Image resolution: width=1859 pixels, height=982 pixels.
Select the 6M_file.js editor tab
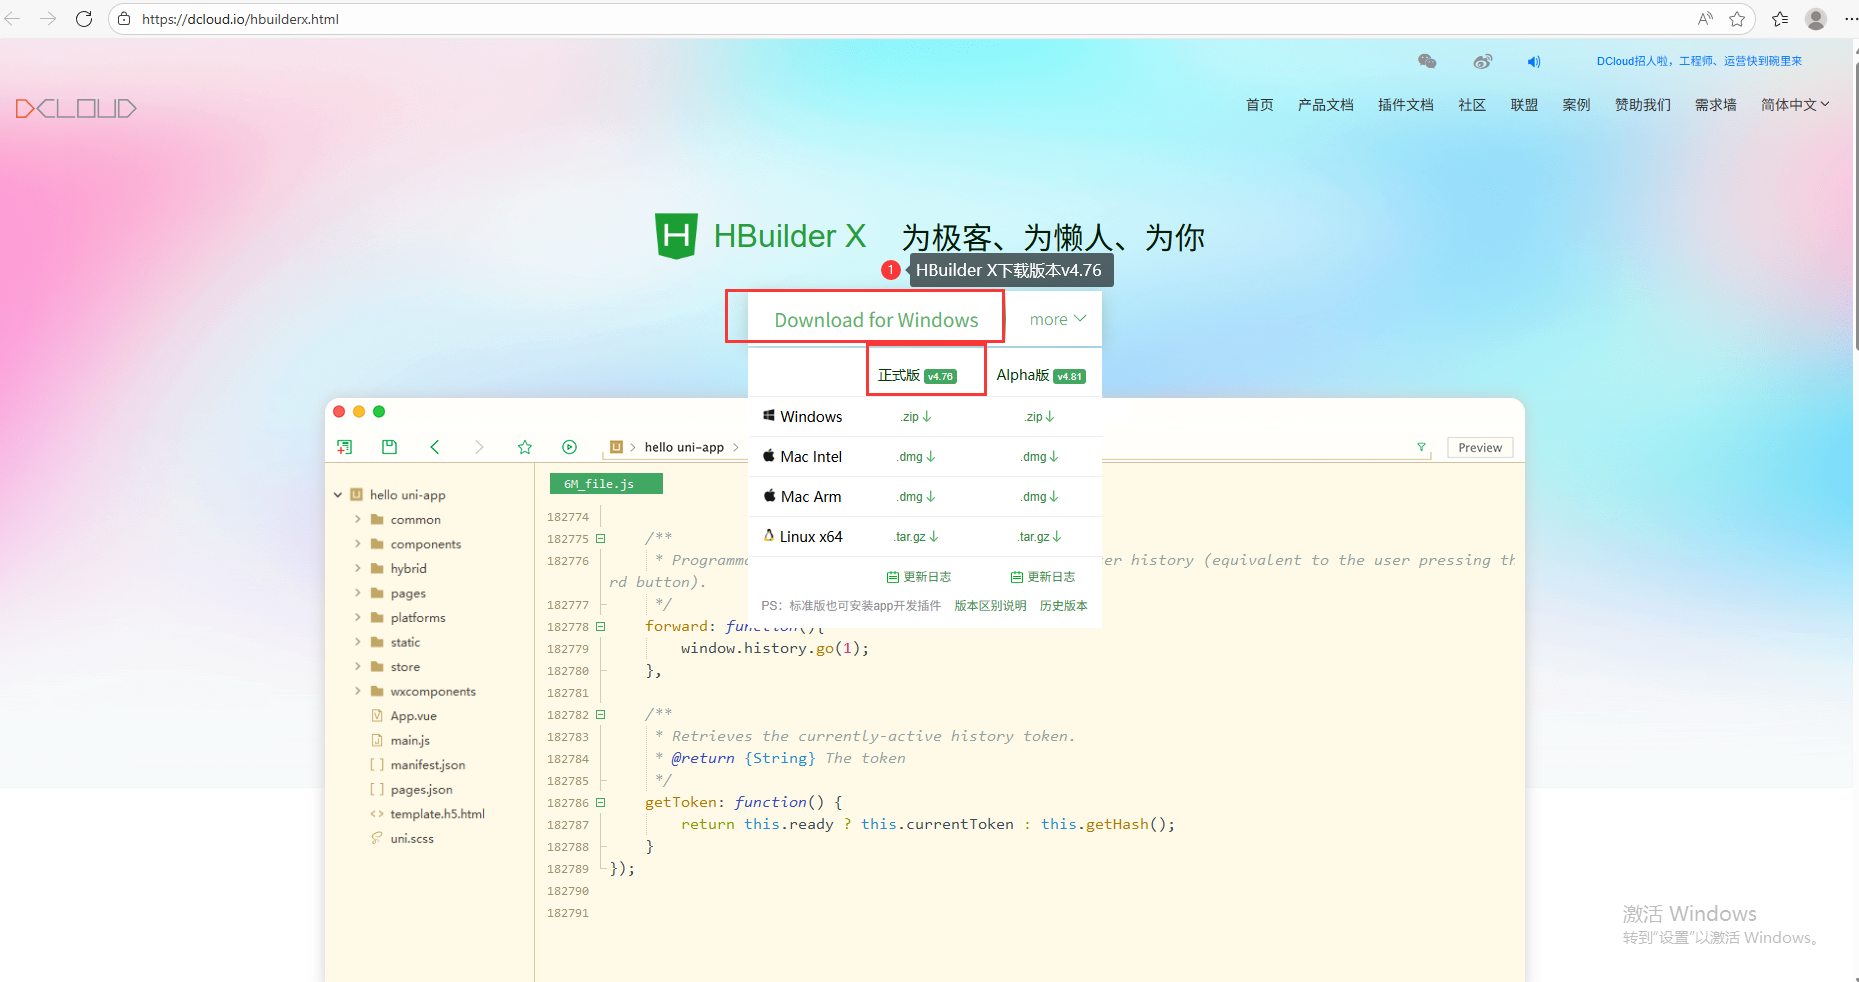click(606, 484)
